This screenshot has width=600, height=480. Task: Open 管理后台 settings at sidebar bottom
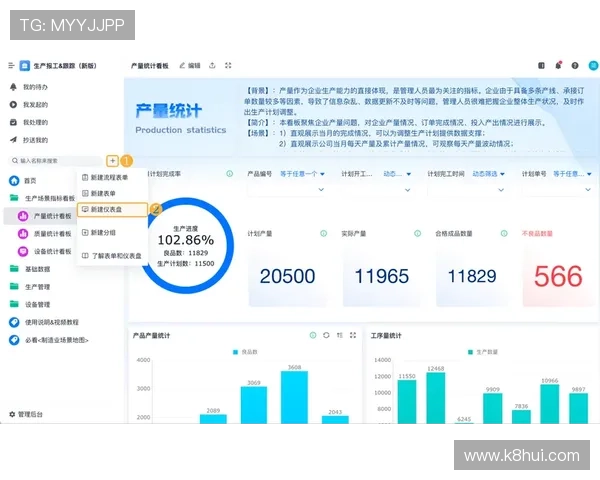(x=26, y=414)
